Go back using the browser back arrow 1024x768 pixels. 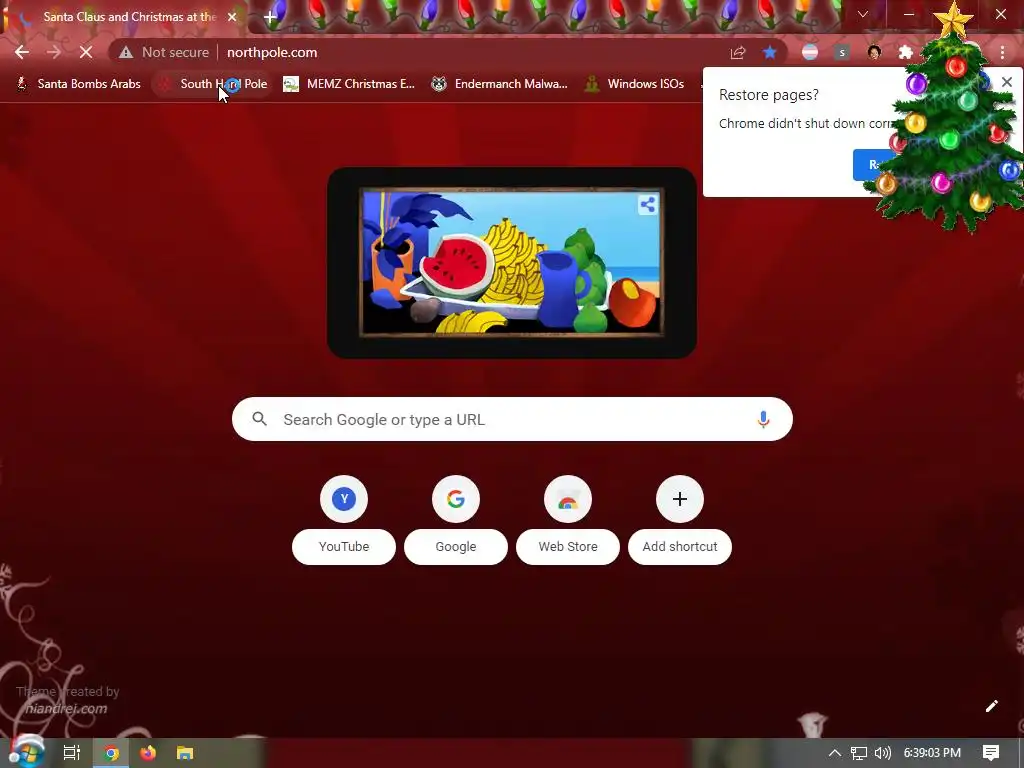[22, 52]
